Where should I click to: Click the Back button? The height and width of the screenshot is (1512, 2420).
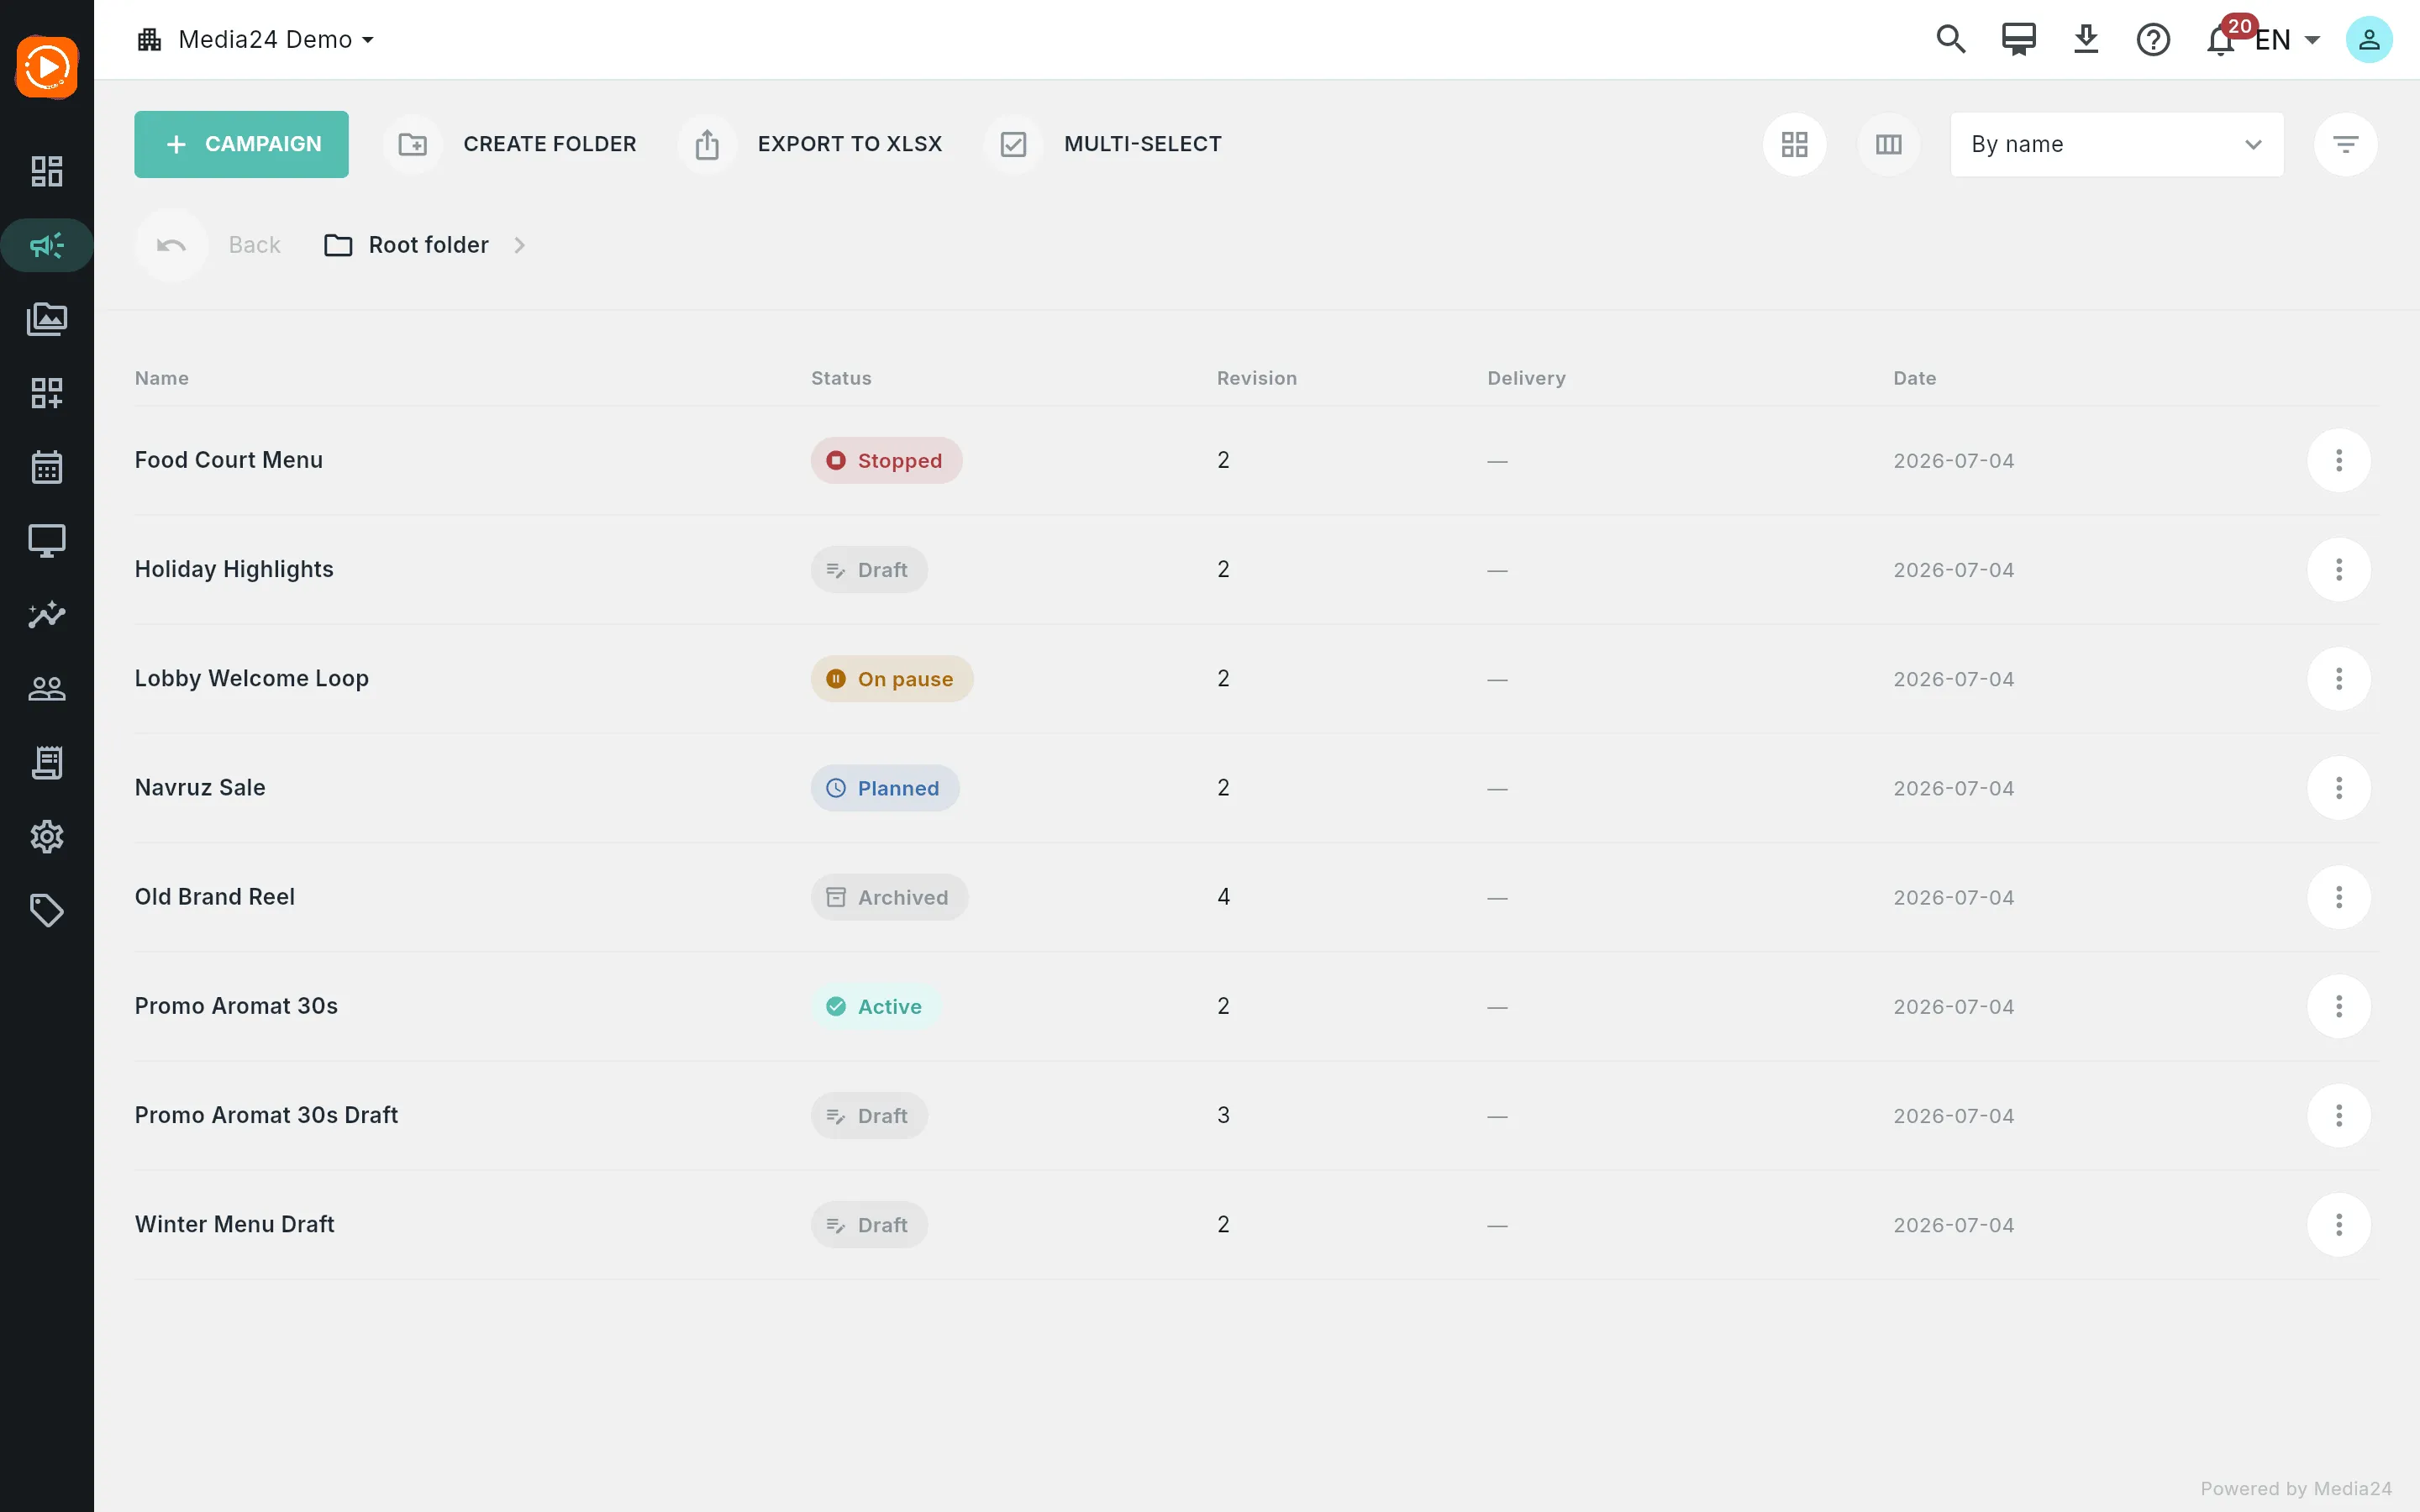(209, 245)
